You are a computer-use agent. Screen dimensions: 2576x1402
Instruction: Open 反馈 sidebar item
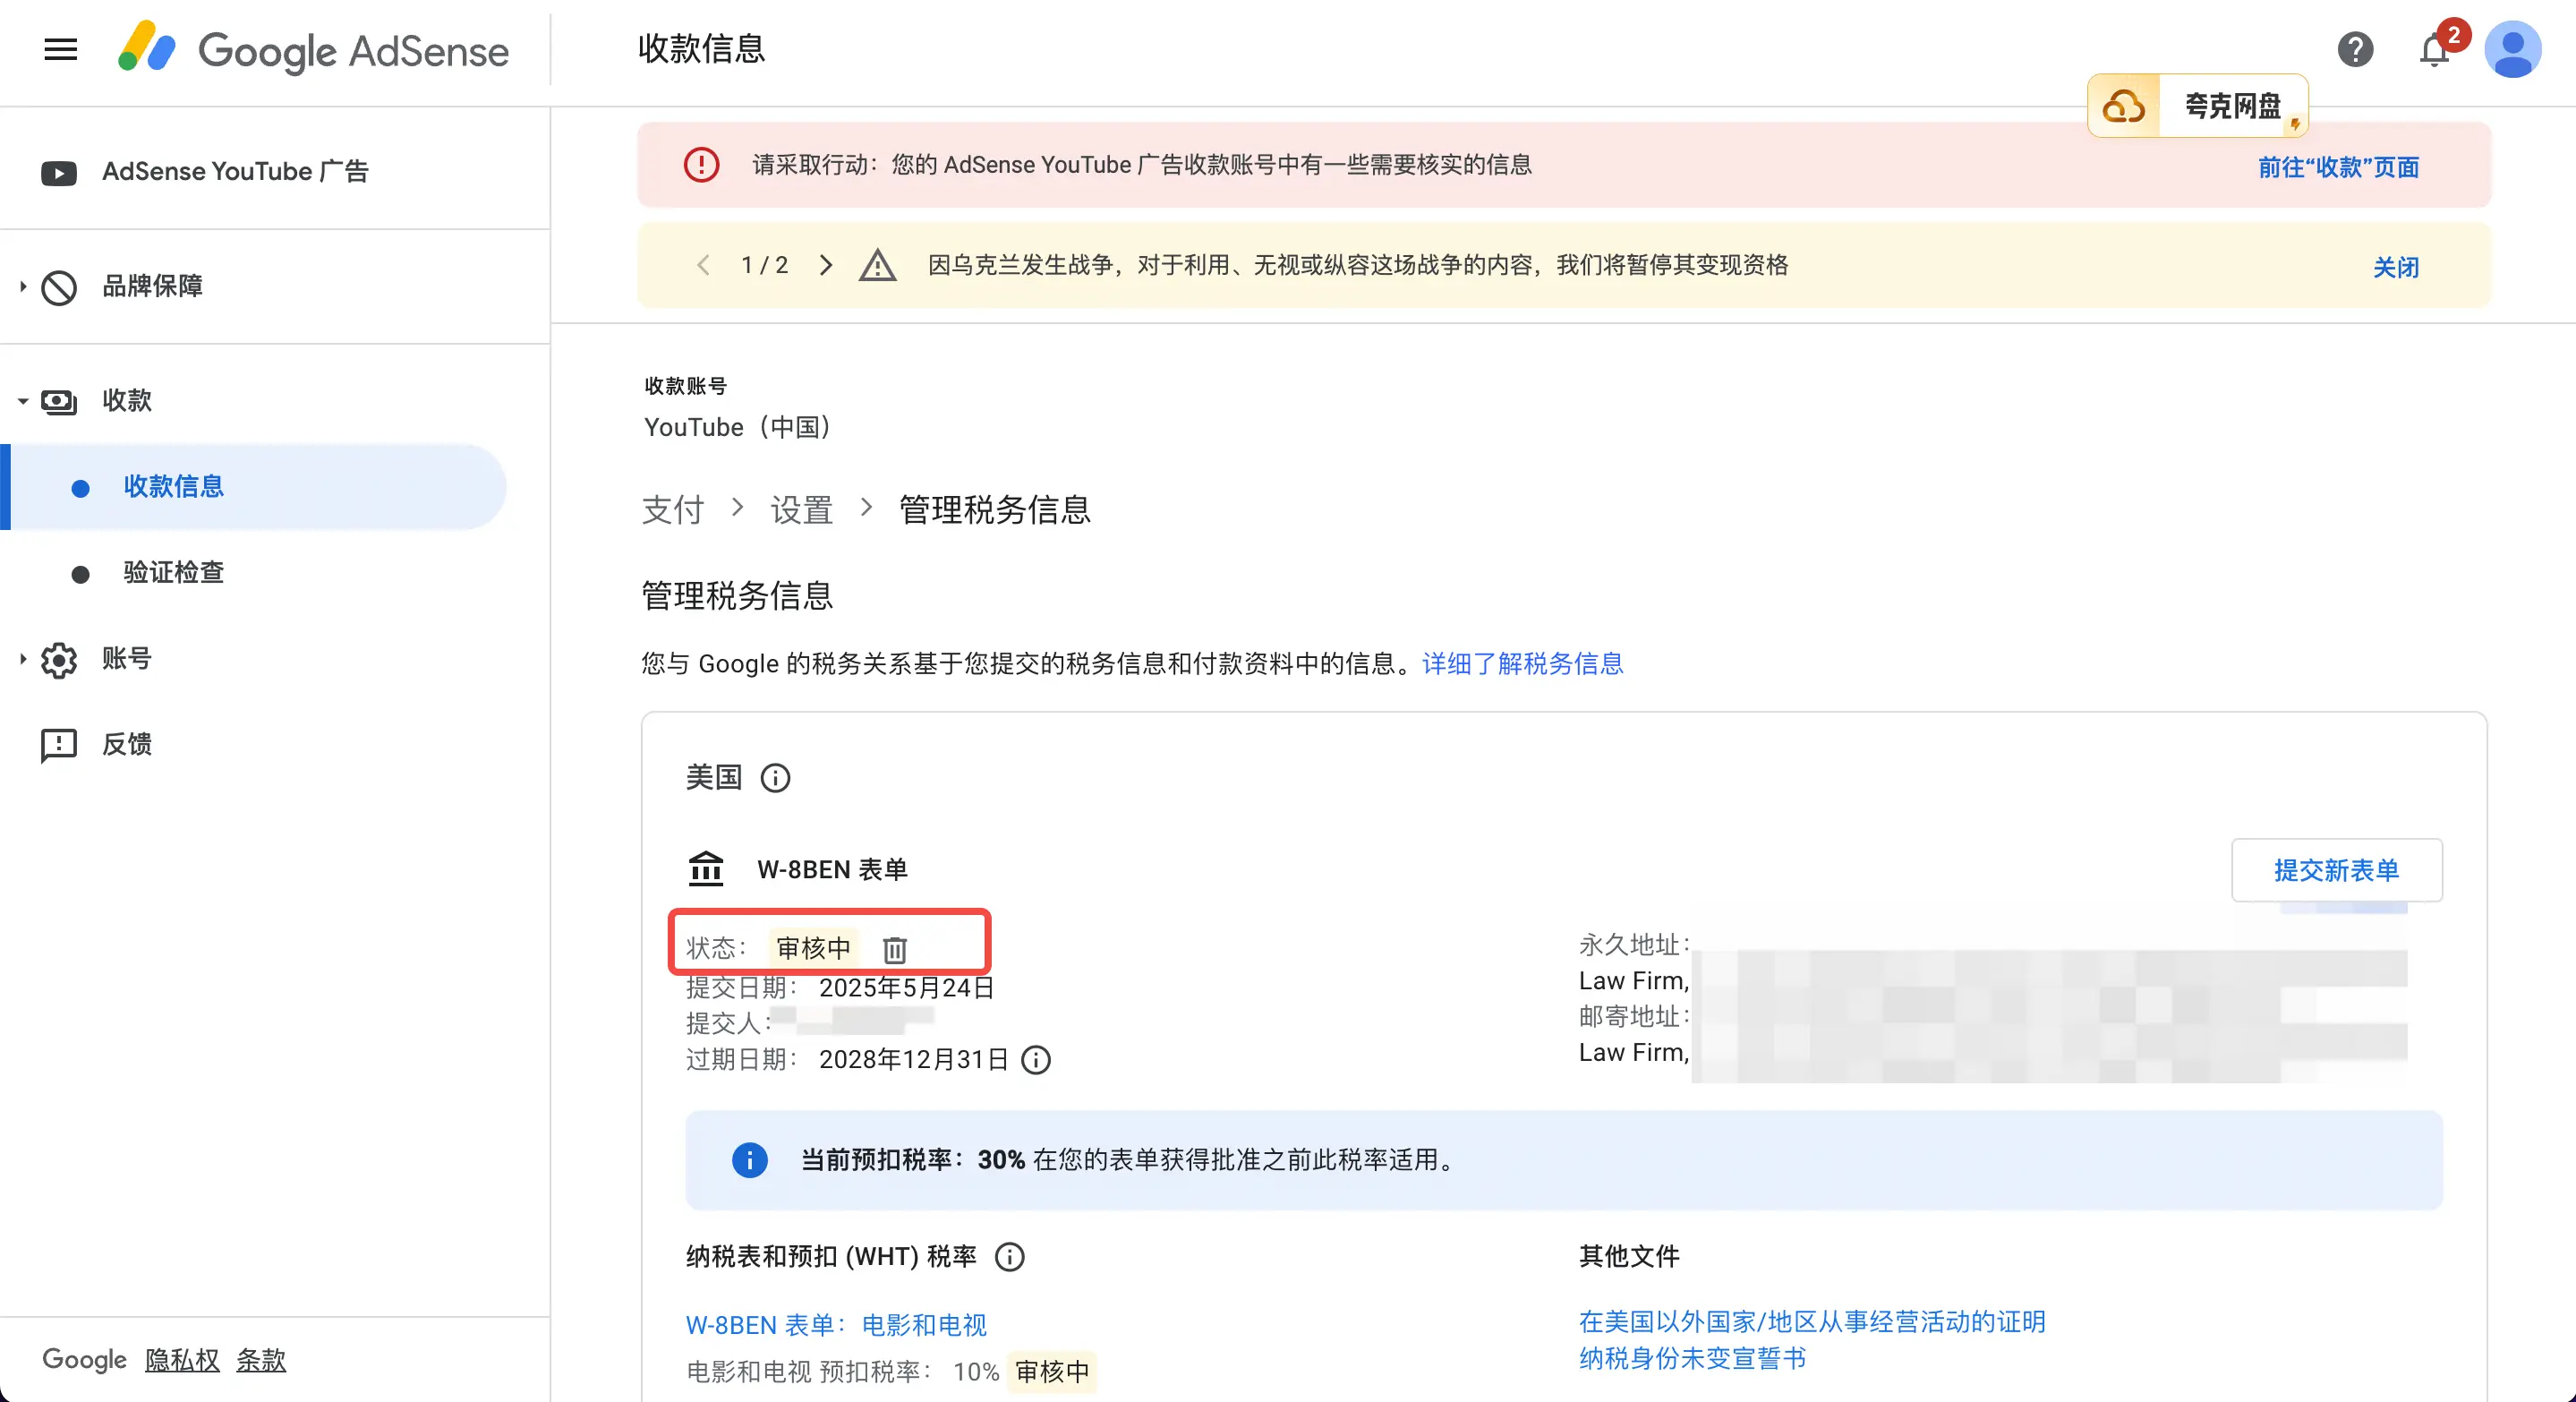click(127, 744)
